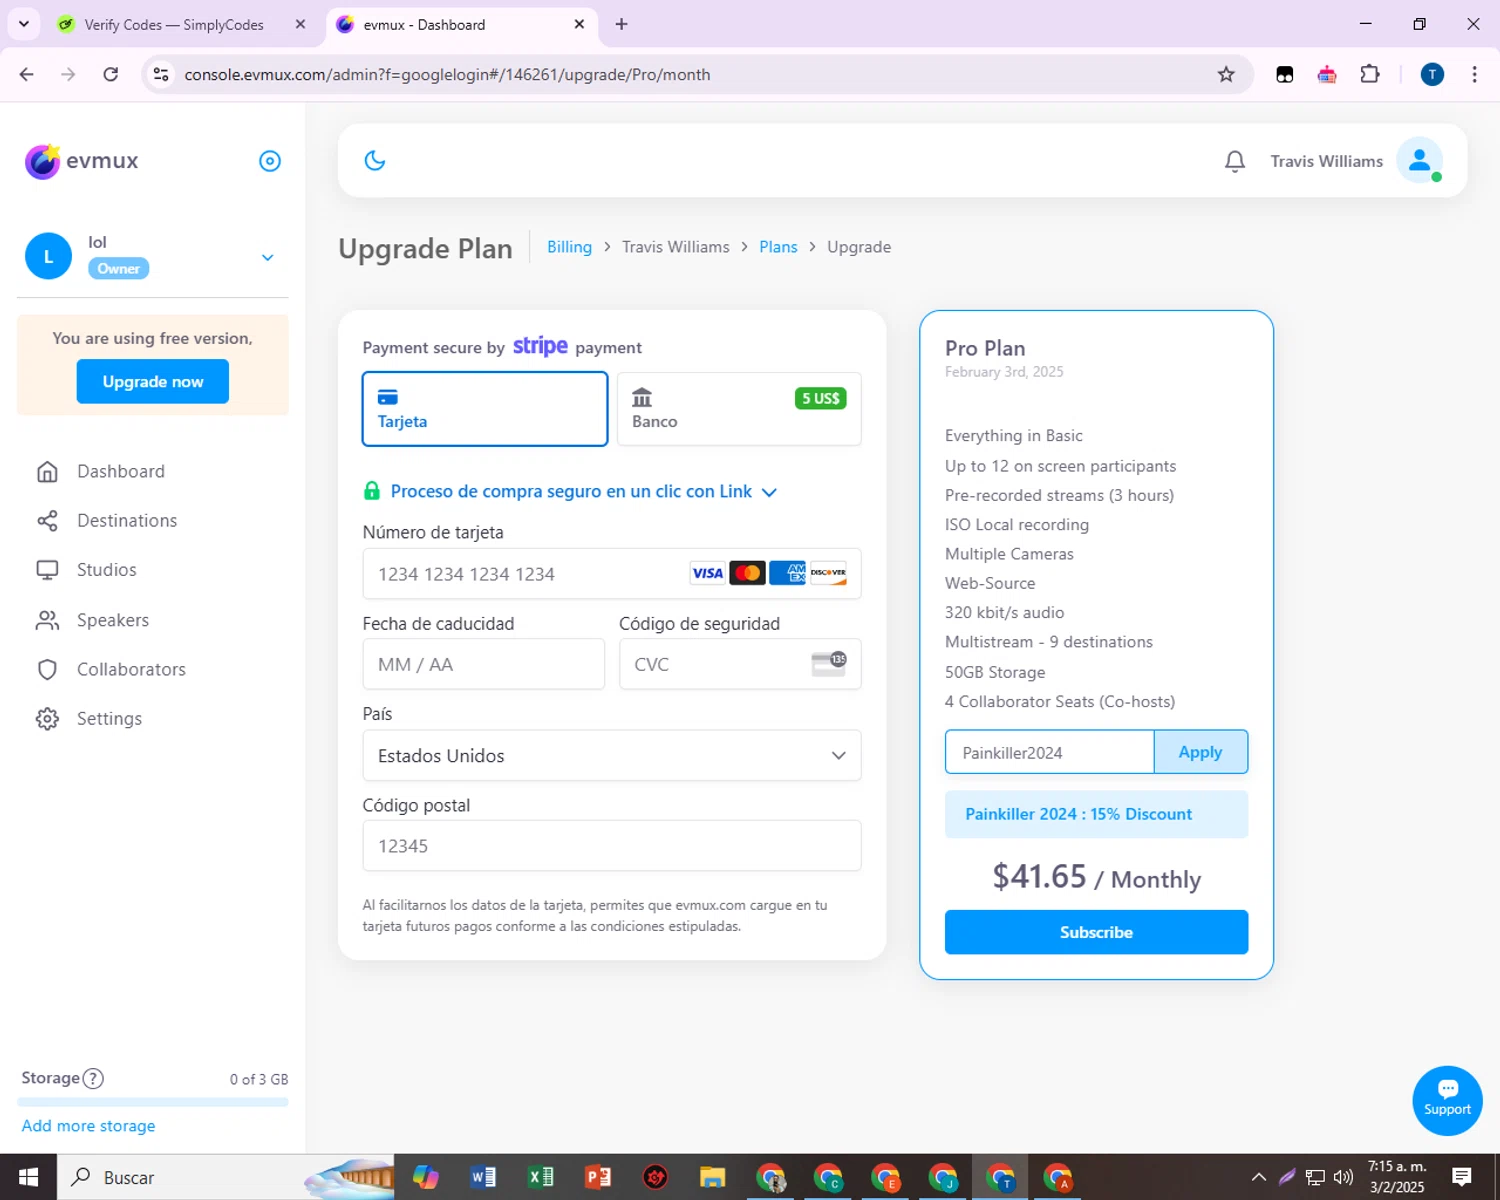The height and width of the screenshot is (1200, 1500).
Task: Click Windows Start button
Action: coord(28,1177)
